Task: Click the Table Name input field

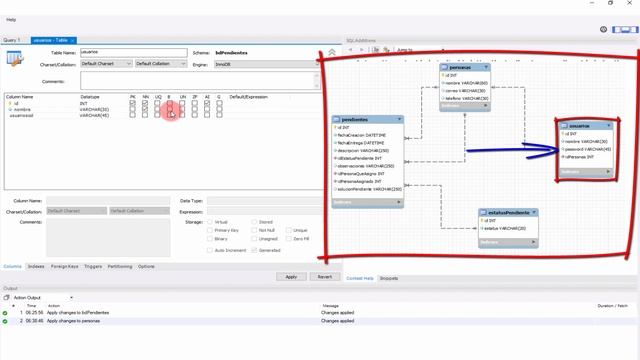Action: pos(134,52)
